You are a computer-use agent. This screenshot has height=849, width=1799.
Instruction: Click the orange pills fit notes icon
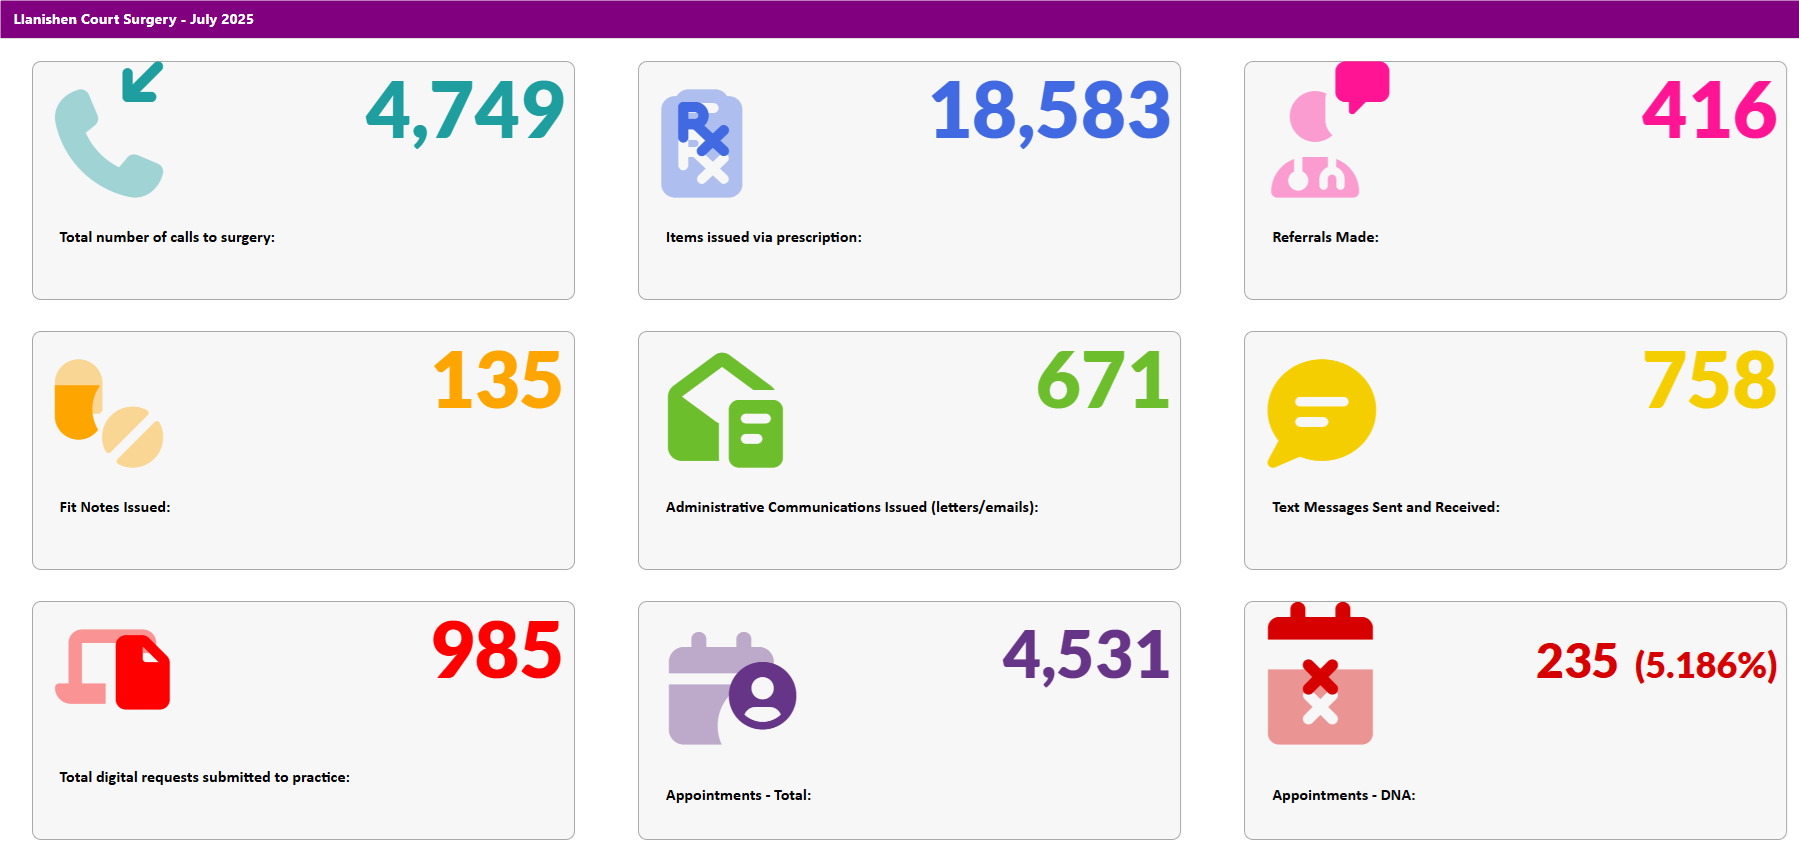[108, 413]
